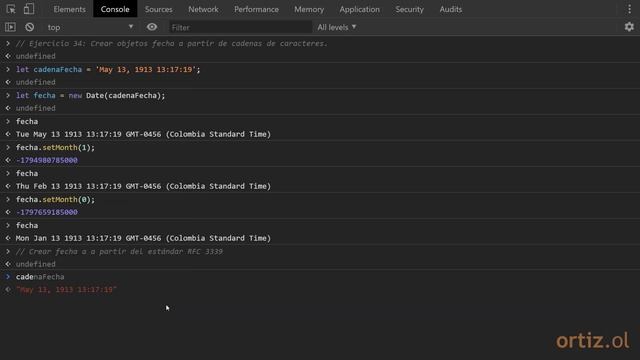Open the DevTools three-dot menu

pos(629,9)
